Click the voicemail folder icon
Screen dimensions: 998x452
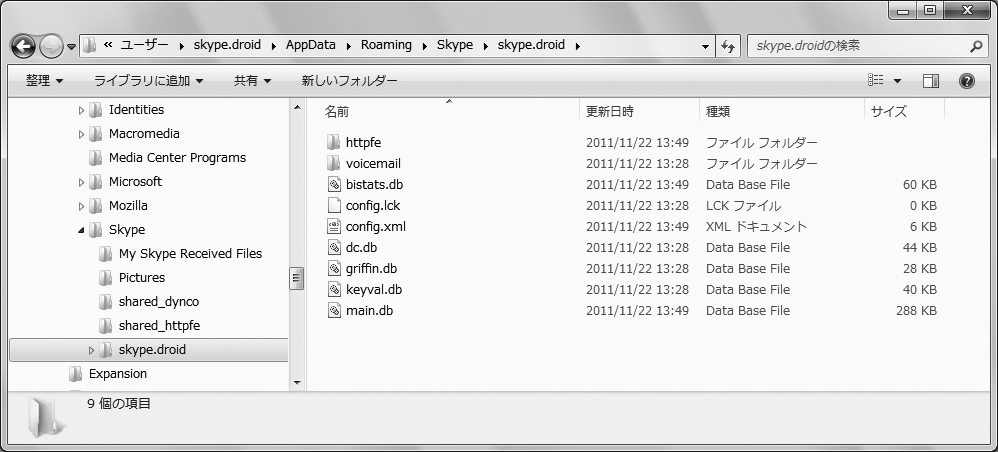pyautogui.click(x=334, y=164)
